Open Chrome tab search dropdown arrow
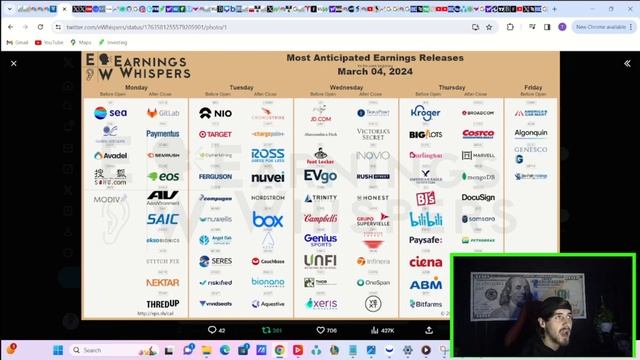 pyautogui.click(x=9, y=9)
